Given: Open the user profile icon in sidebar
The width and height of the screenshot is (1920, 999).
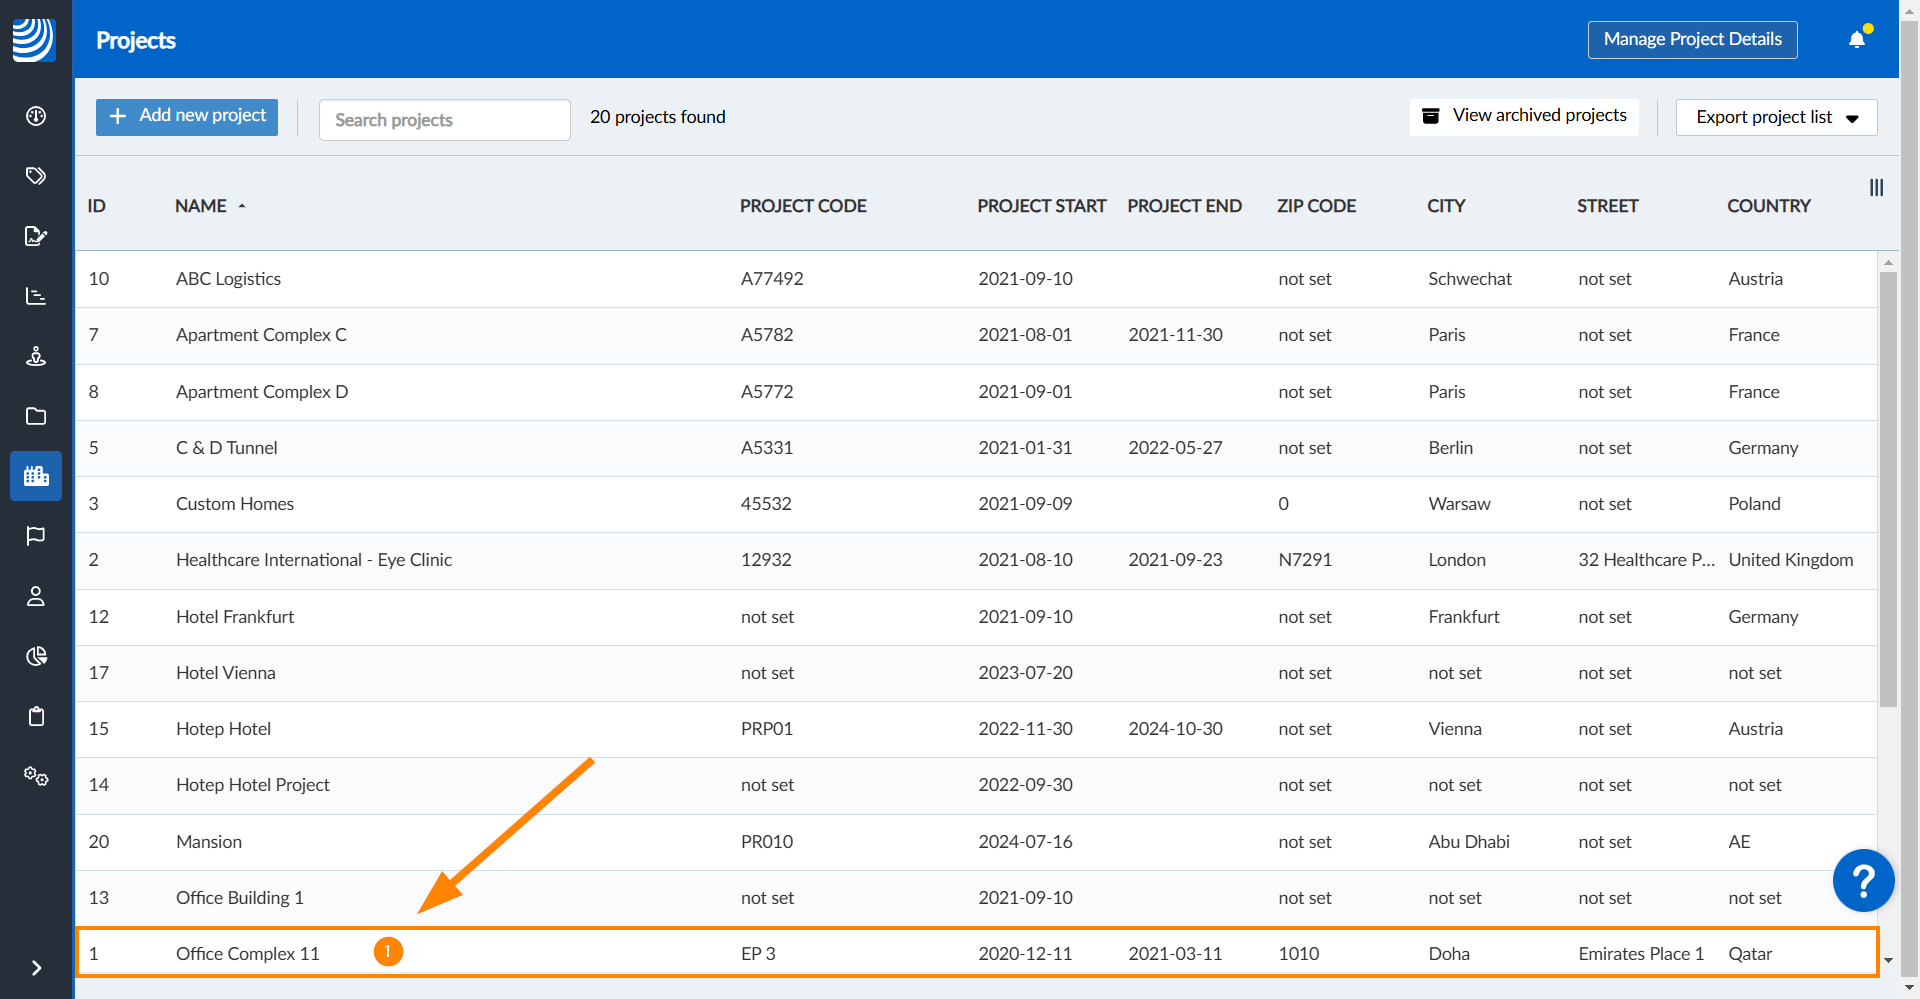Looking at the screenshot, I should coord(36,596).
